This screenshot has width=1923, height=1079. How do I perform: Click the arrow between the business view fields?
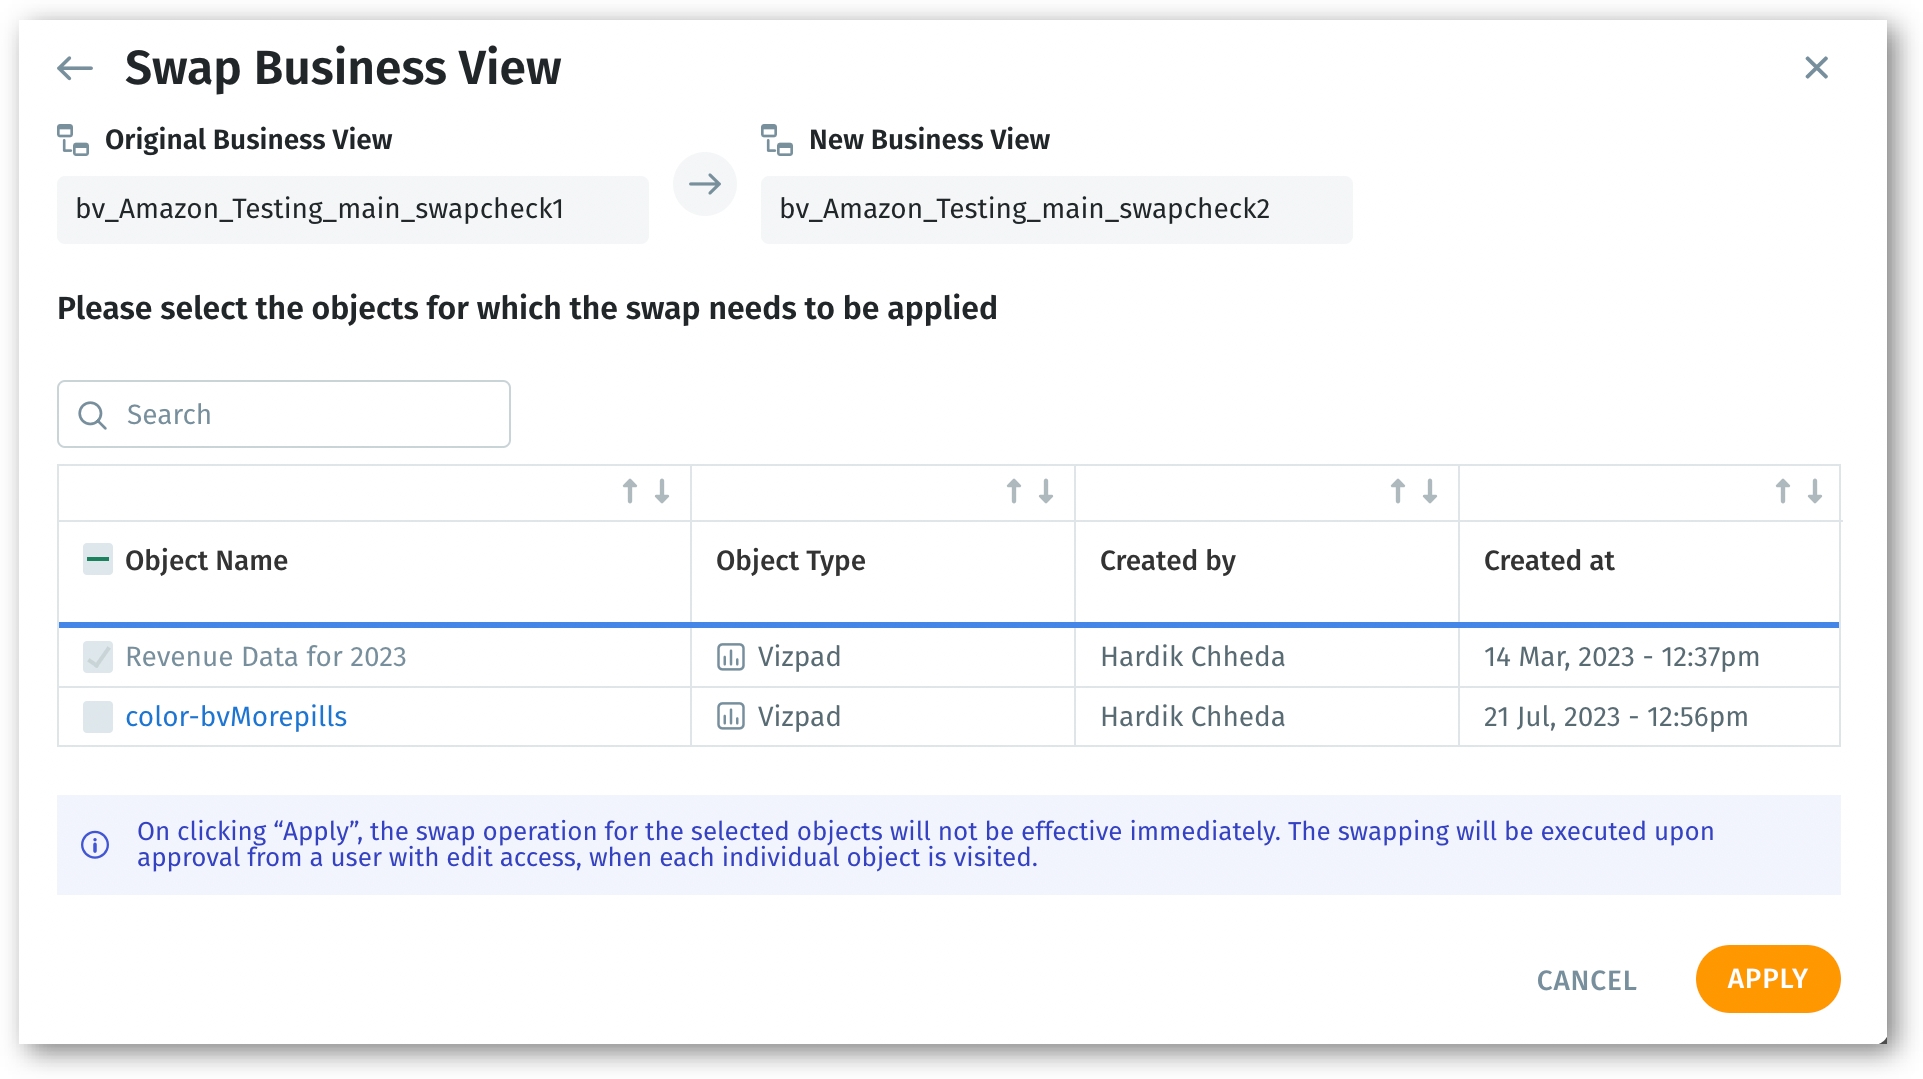[x=704, y=184]
